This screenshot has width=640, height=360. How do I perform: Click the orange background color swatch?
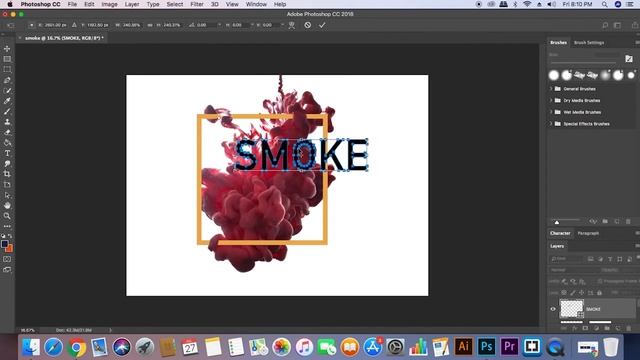[10, 249]
